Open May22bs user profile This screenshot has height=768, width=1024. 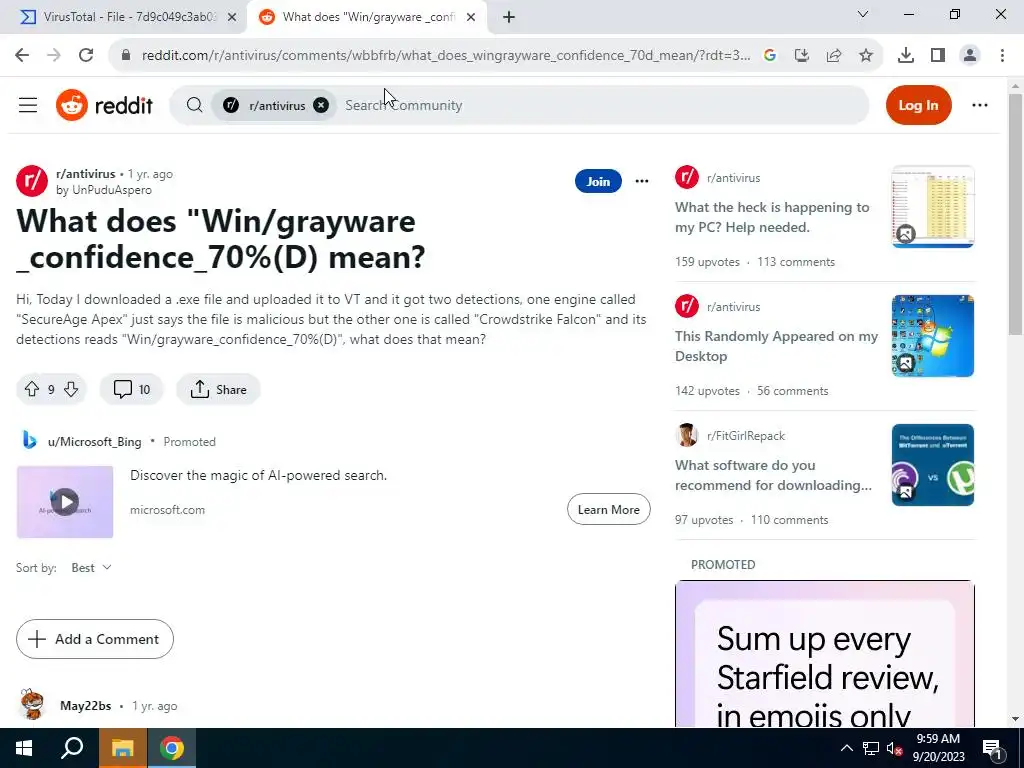86,706
